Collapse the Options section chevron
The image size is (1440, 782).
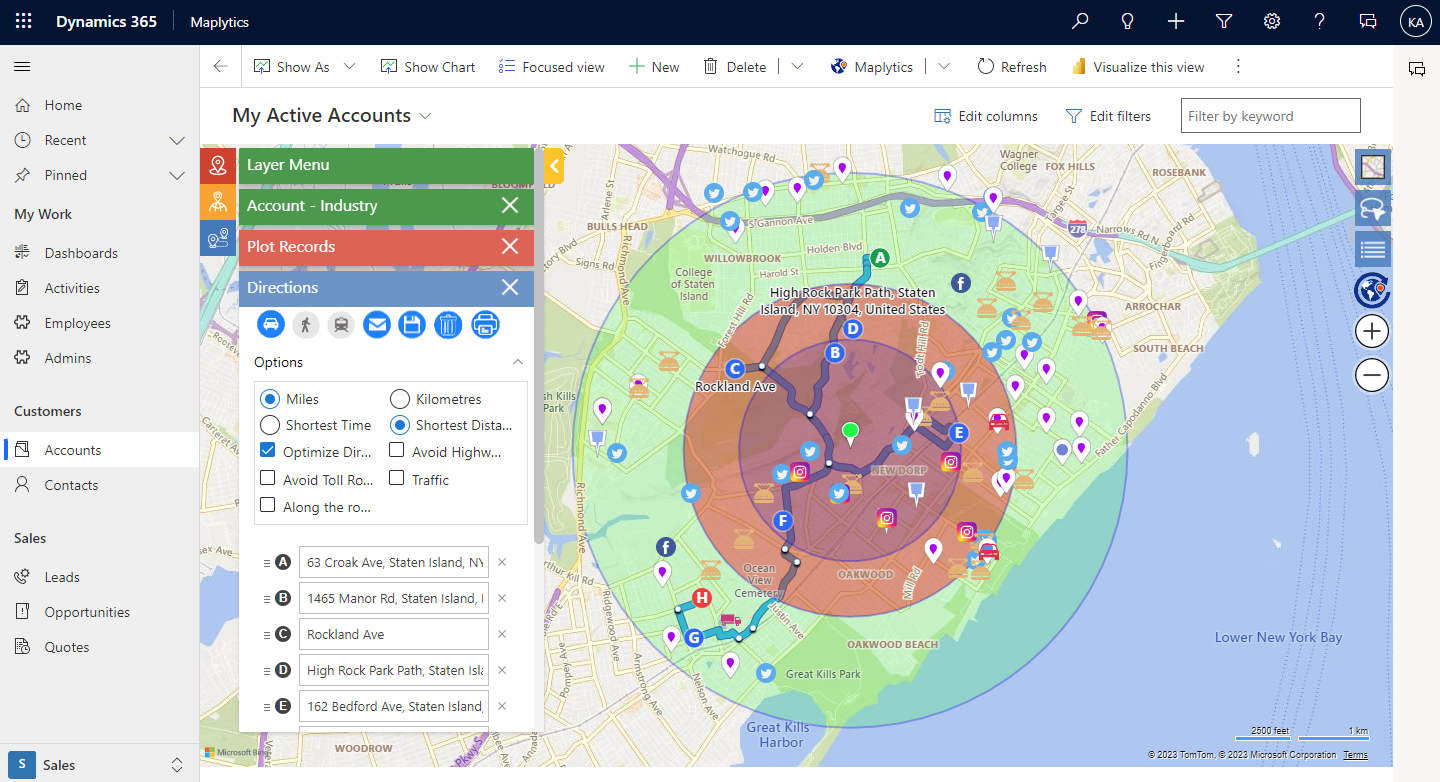tap(518, 362)
